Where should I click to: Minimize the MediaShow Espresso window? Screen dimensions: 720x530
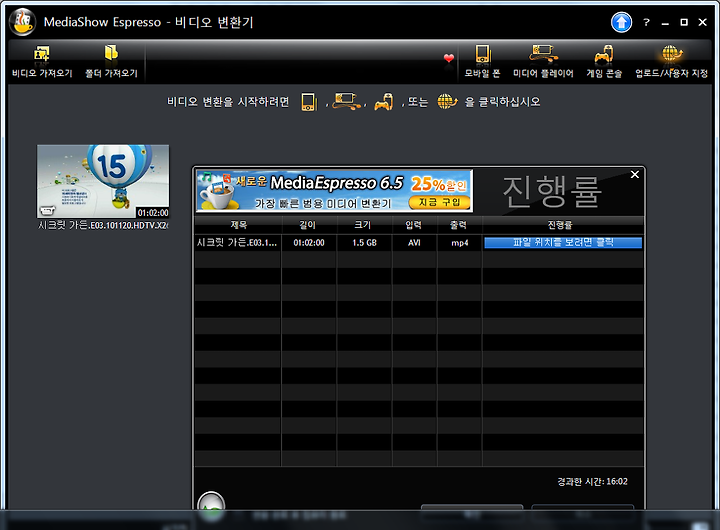pos(665,23)
